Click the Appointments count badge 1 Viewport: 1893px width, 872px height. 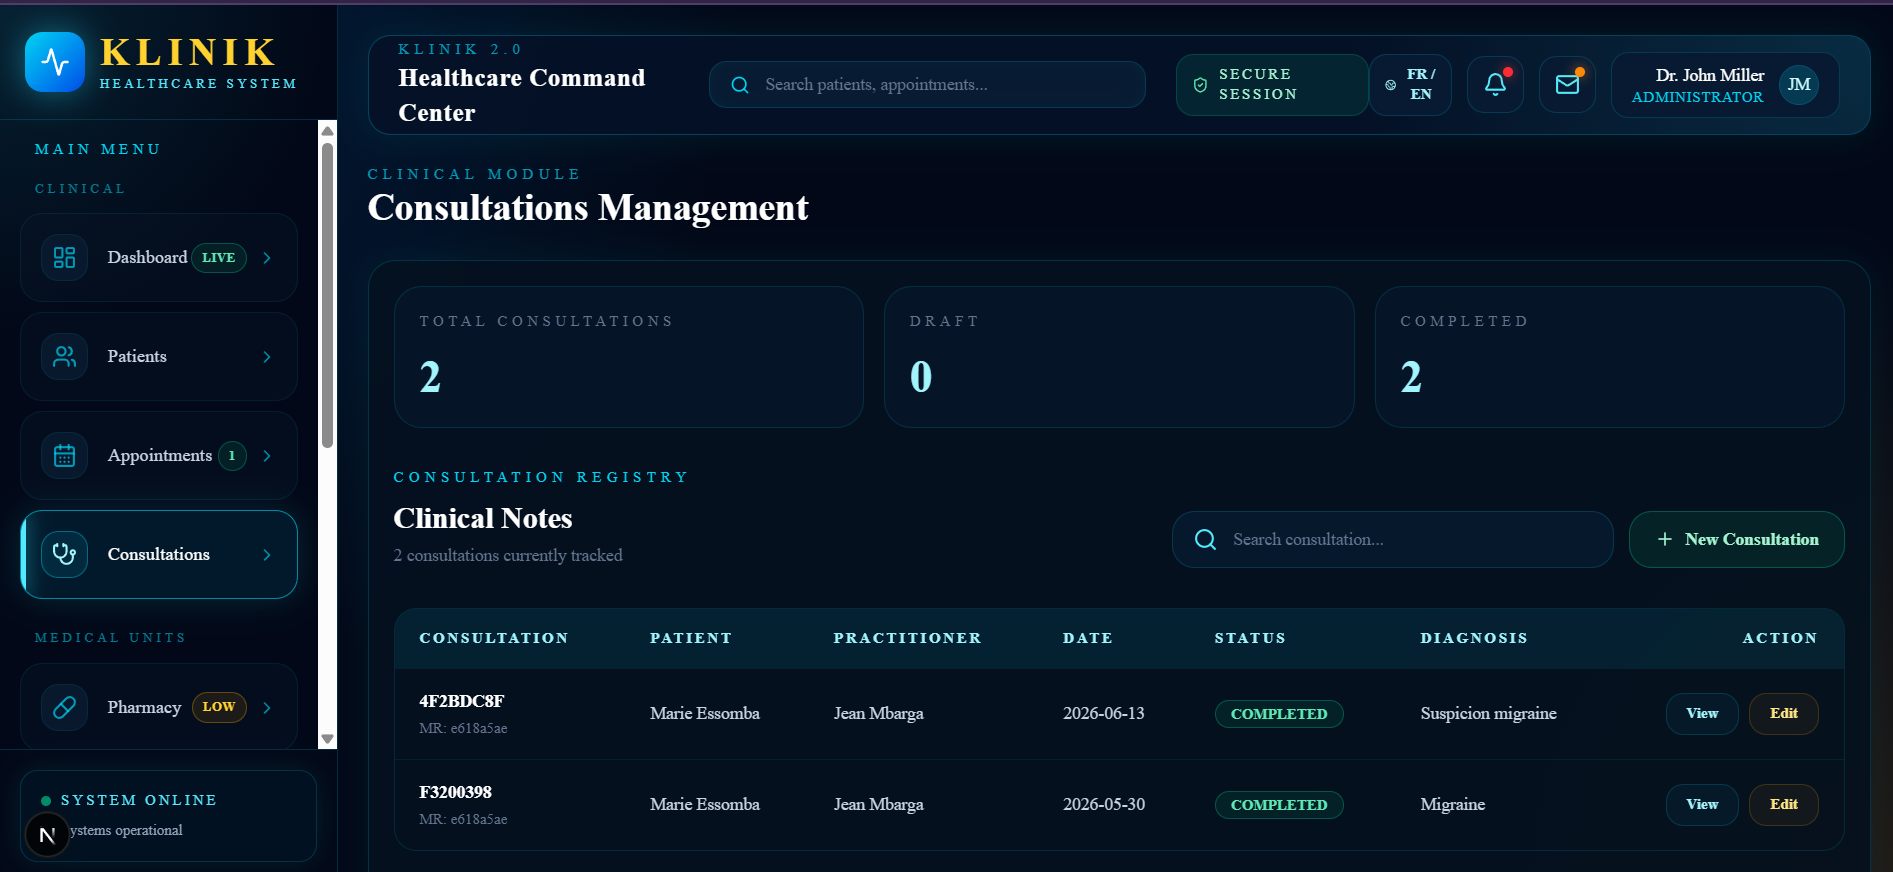click(x=232, y=456)
